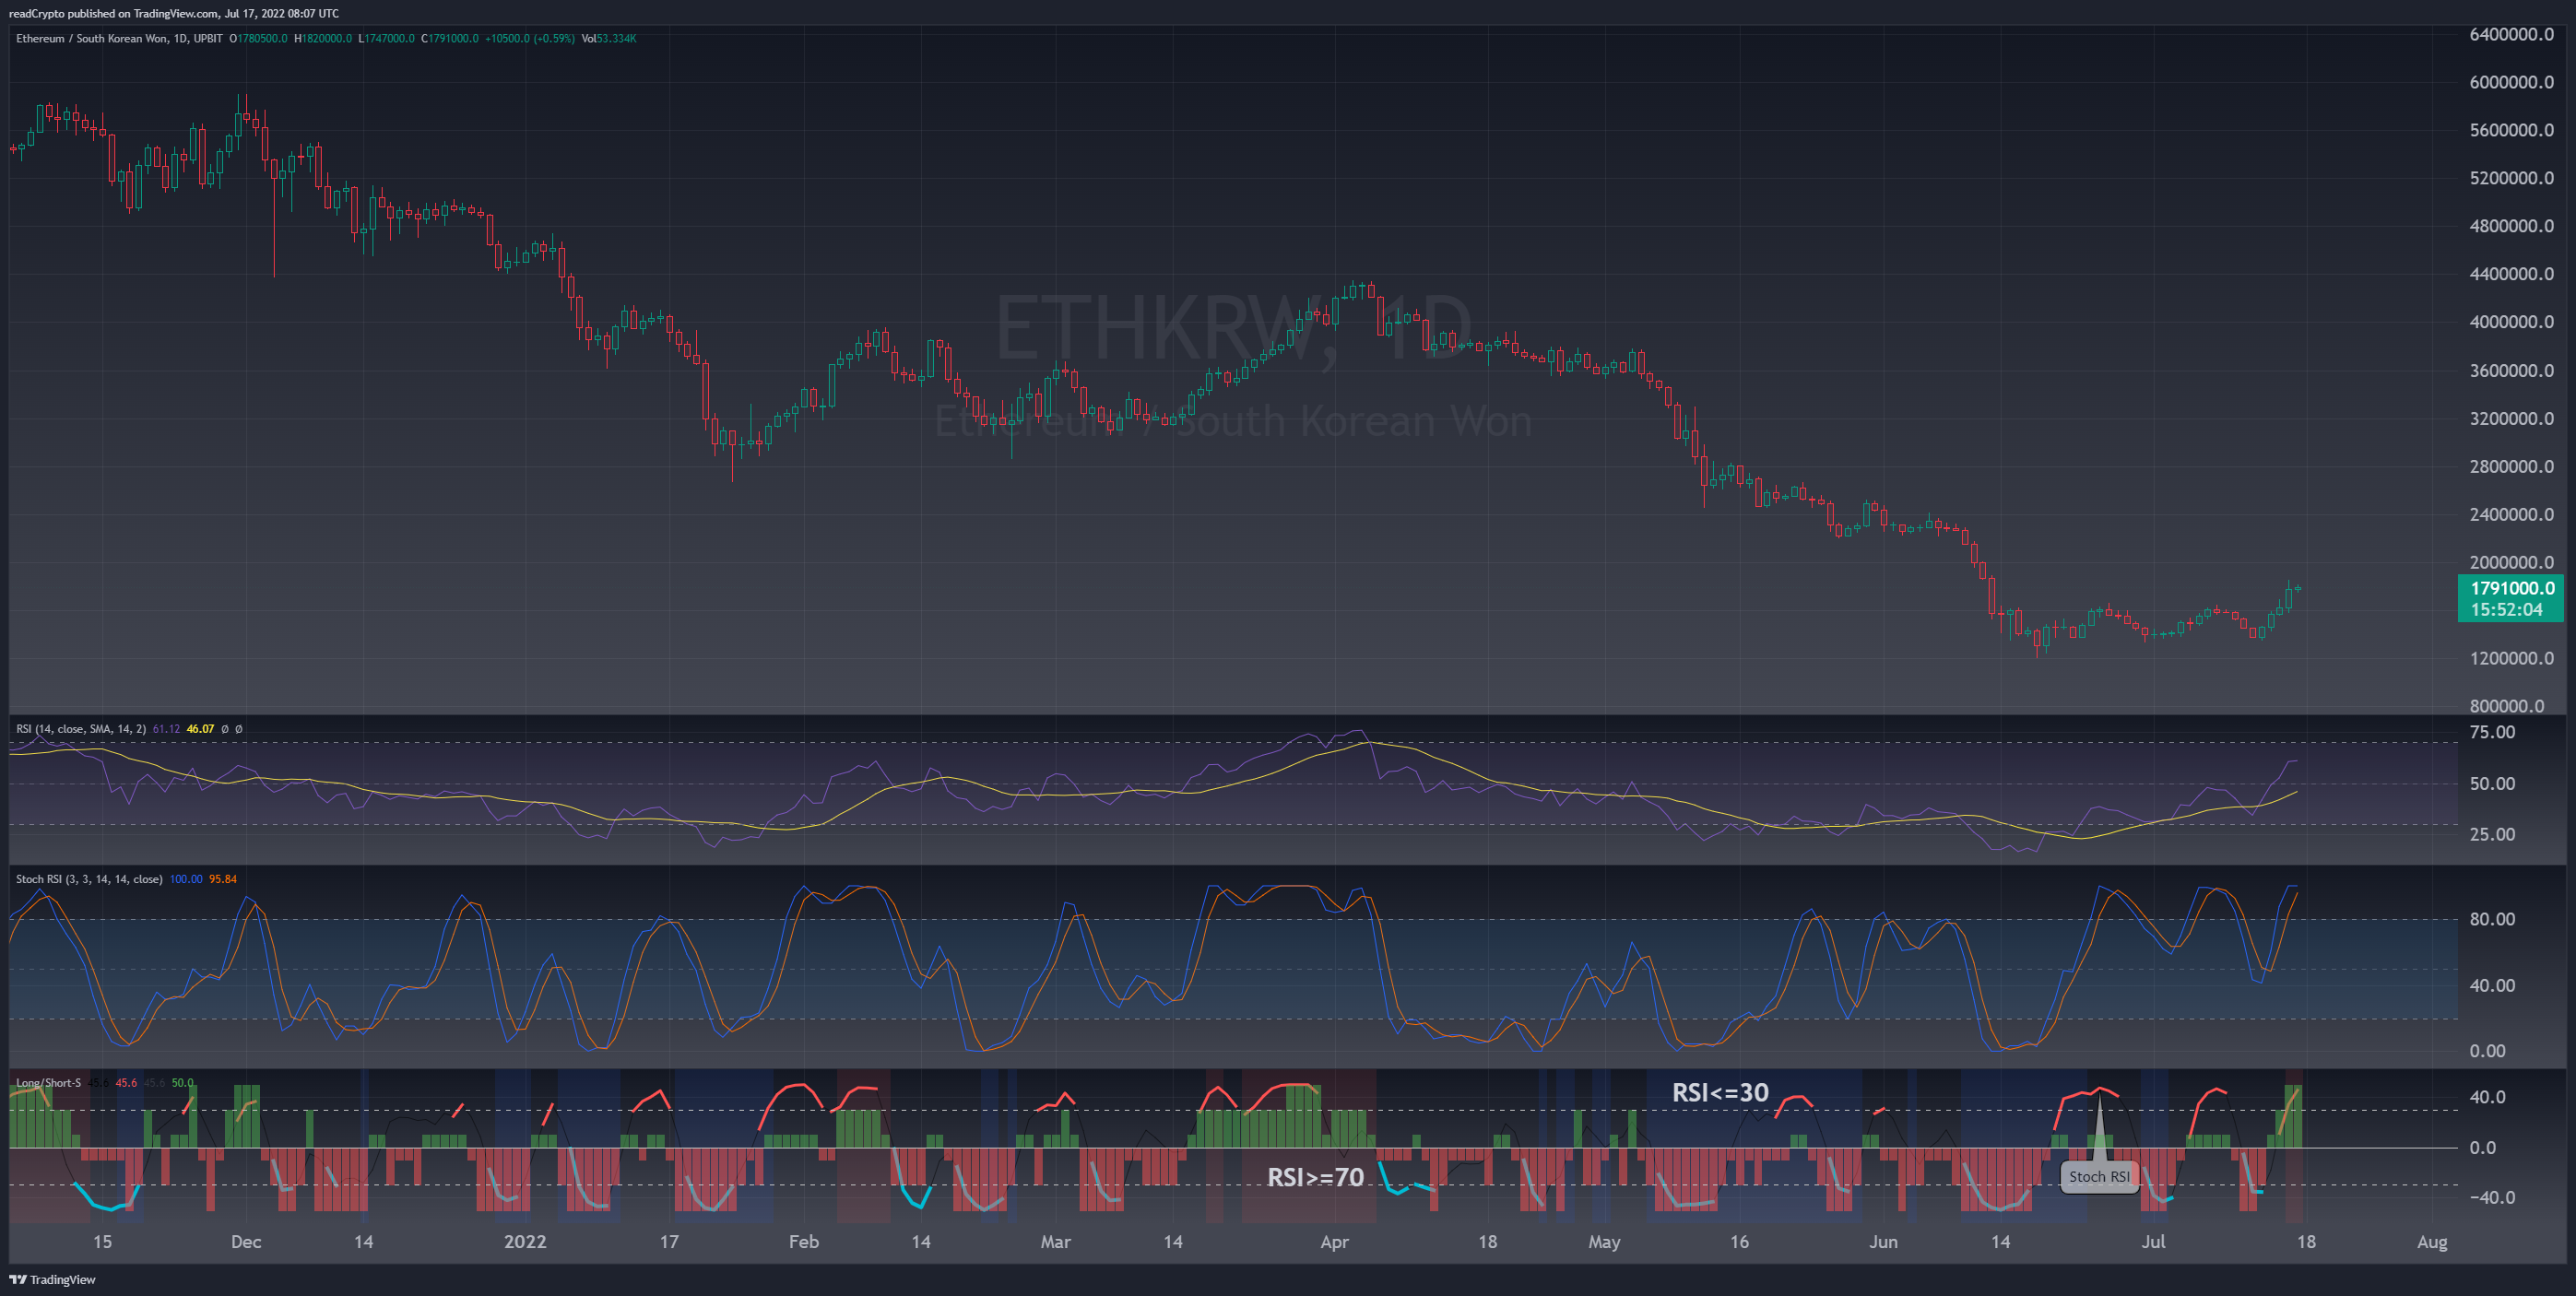2576x1296 pixels.
Task: Click the Aug date on the time axis
Action: click(2432, 1242)
